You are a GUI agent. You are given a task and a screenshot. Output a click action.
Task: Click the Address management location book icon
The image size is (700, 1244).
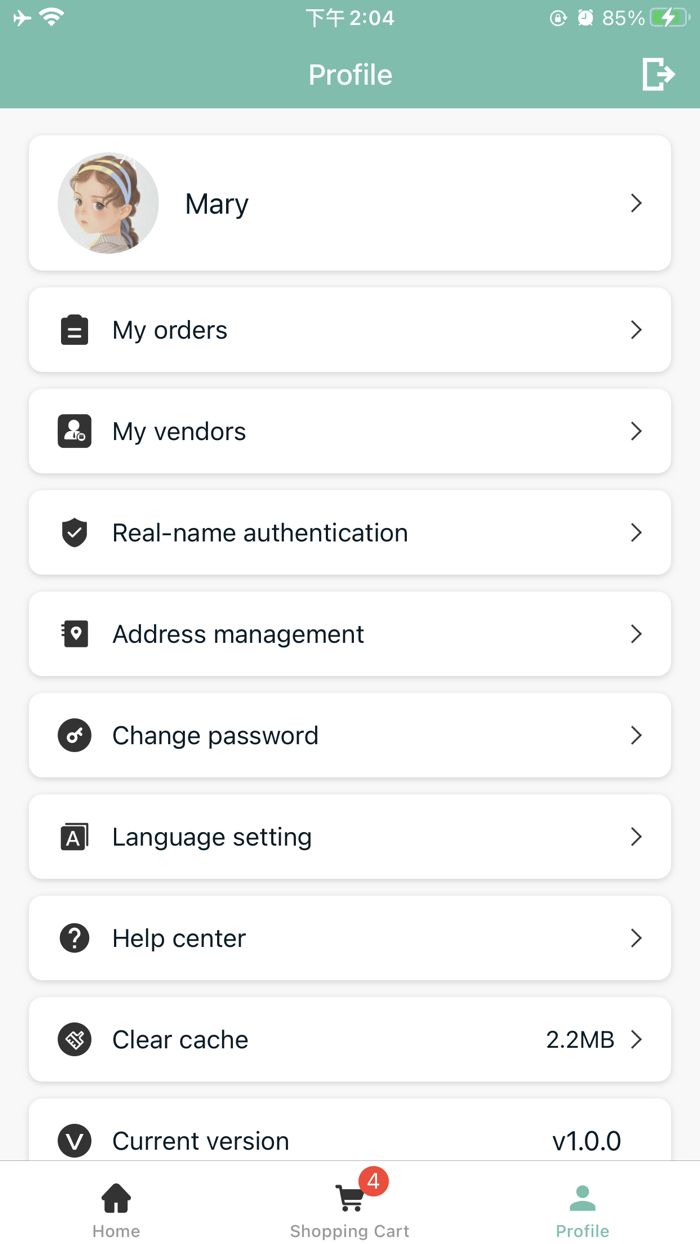point(74,634)
